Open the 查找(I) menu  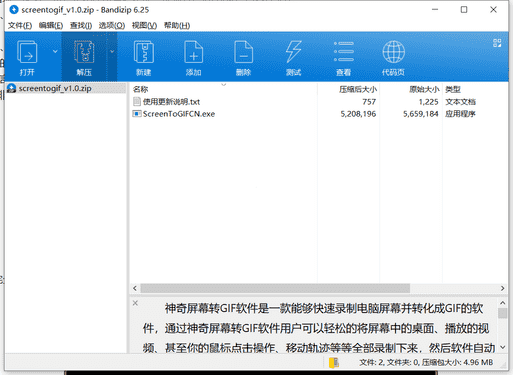pyautogui.click(x=81, y=26)
